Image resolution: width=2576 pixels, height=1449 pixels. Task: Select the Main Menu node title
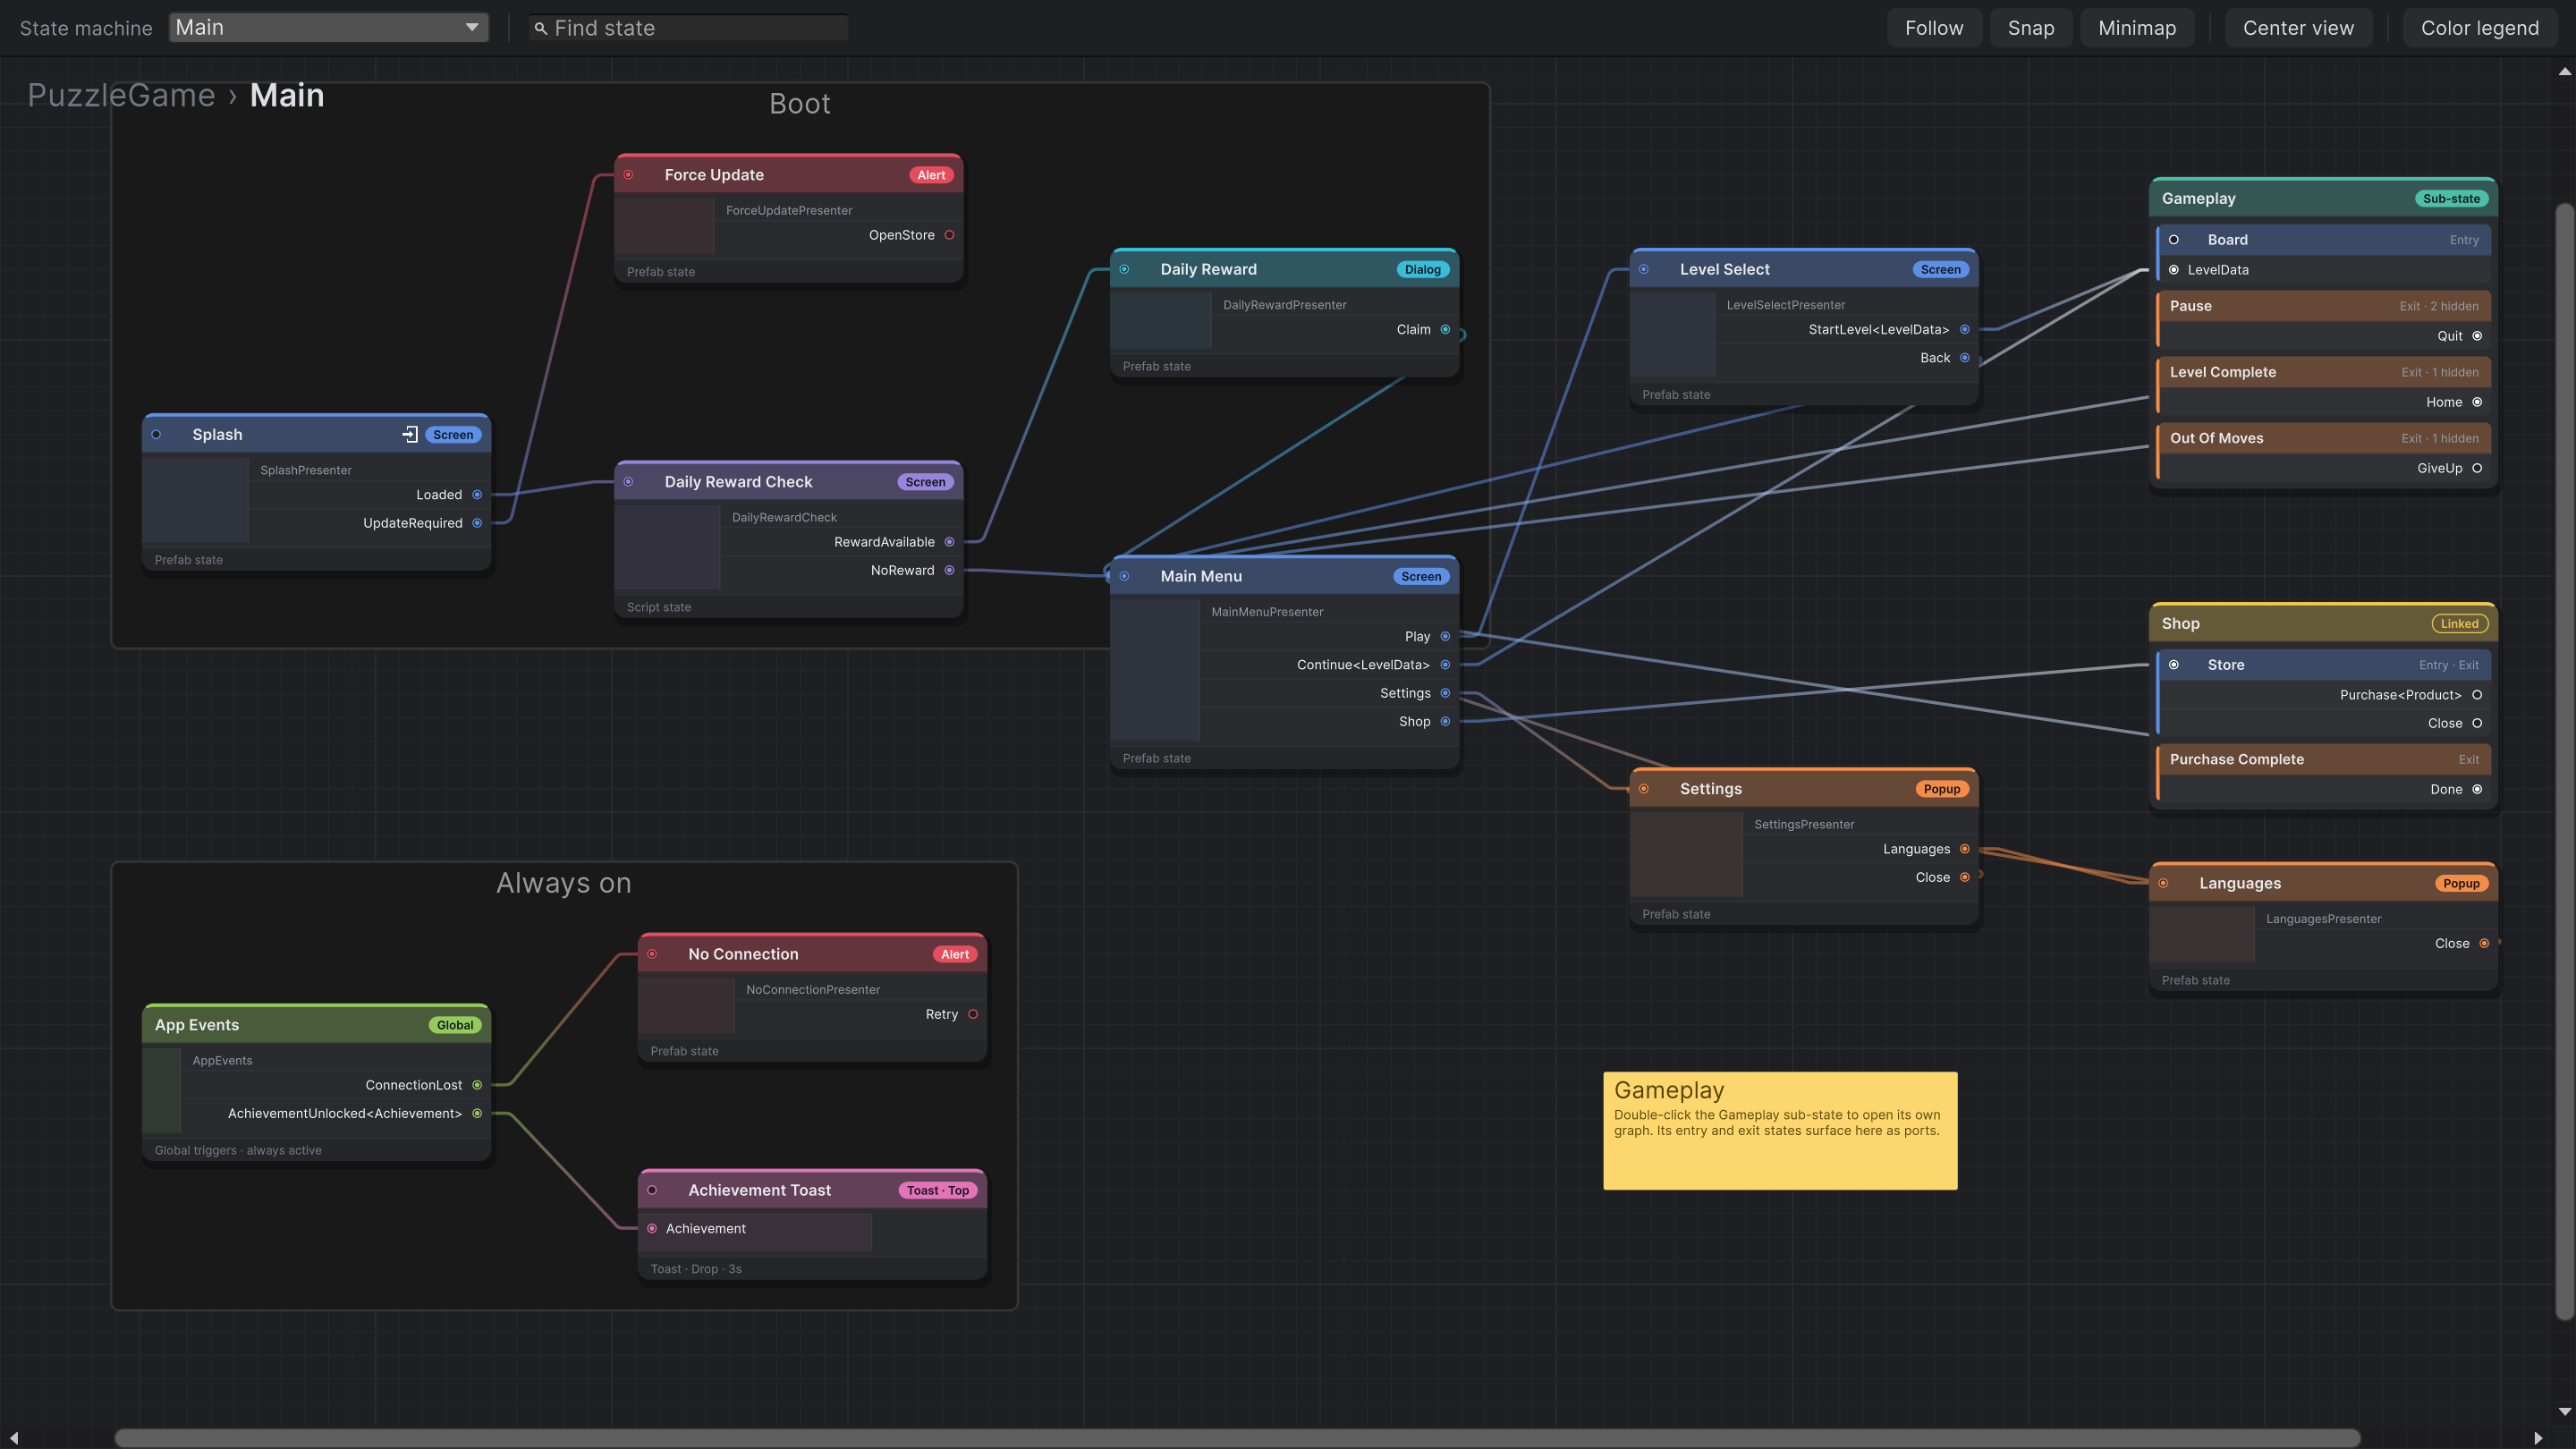[1201, 576]
